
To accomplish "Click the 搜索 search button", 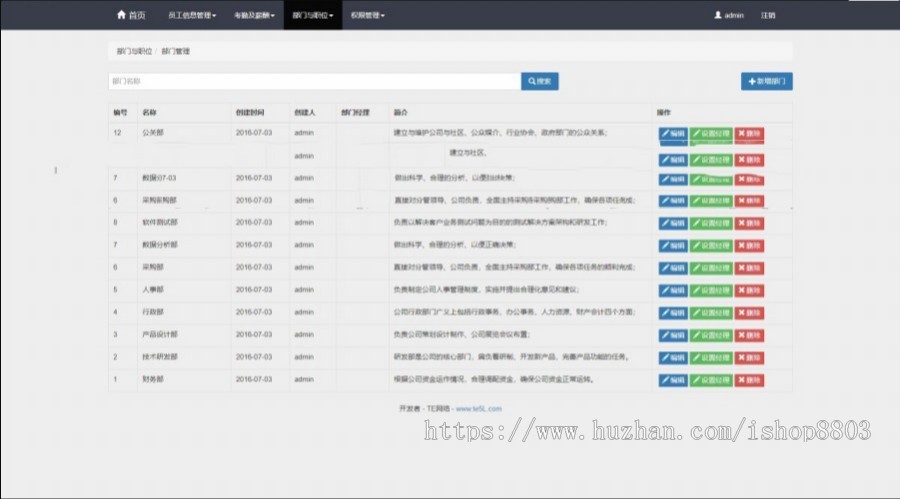I will (x=540, y=81).
